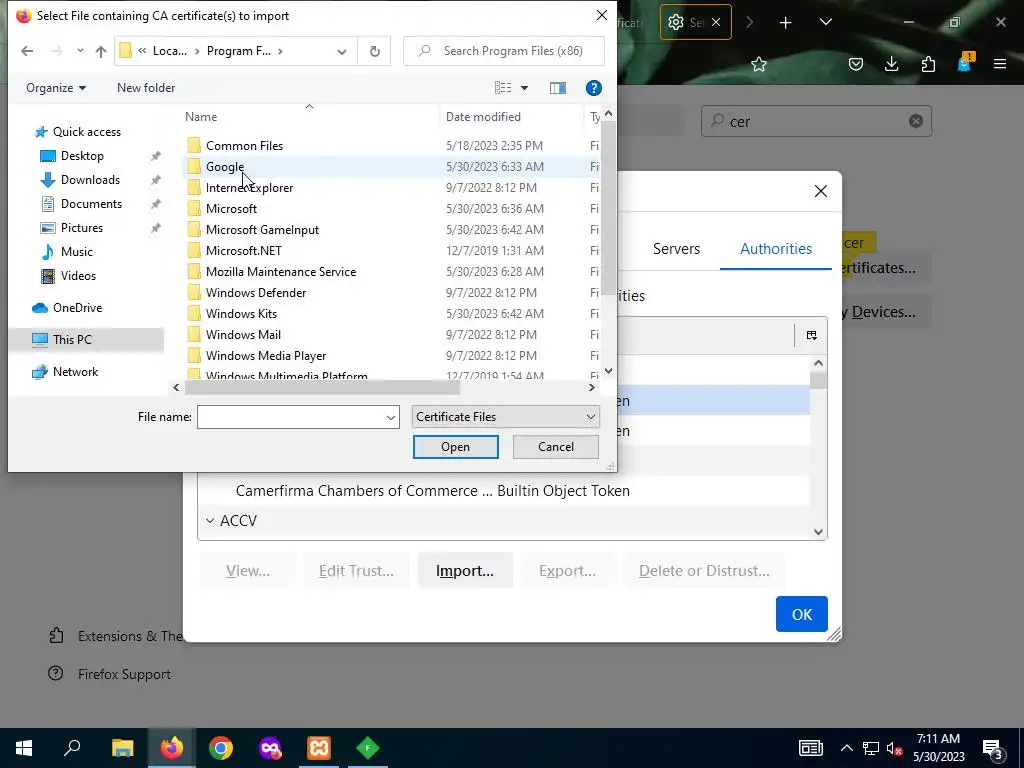Open the Certificate Files type dropdown
The image size is (1024, 768).
(x=505, y=417)
